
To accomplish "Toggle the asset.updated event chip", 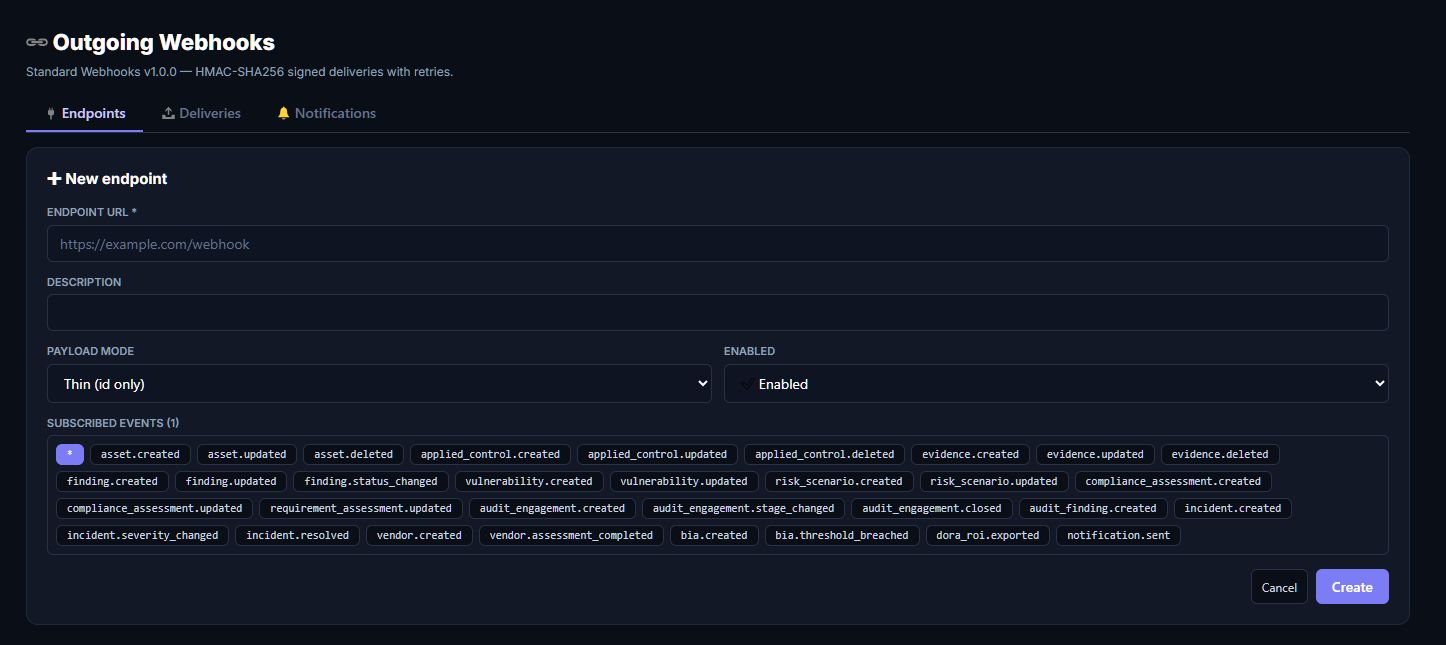I will click(247, 454).
